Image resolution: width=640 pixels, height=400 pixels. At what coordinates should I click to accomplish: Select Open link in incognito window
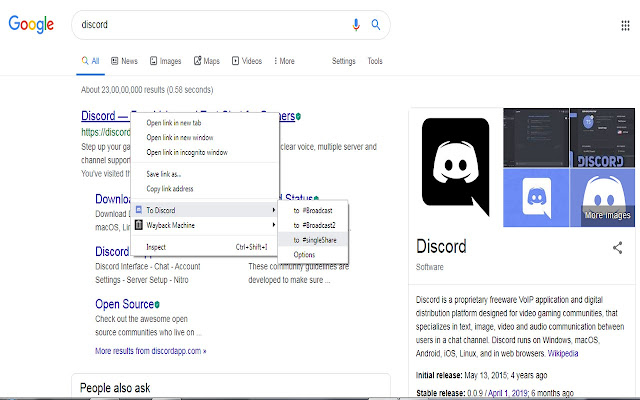pyautogui.click(x=187, y=152)
